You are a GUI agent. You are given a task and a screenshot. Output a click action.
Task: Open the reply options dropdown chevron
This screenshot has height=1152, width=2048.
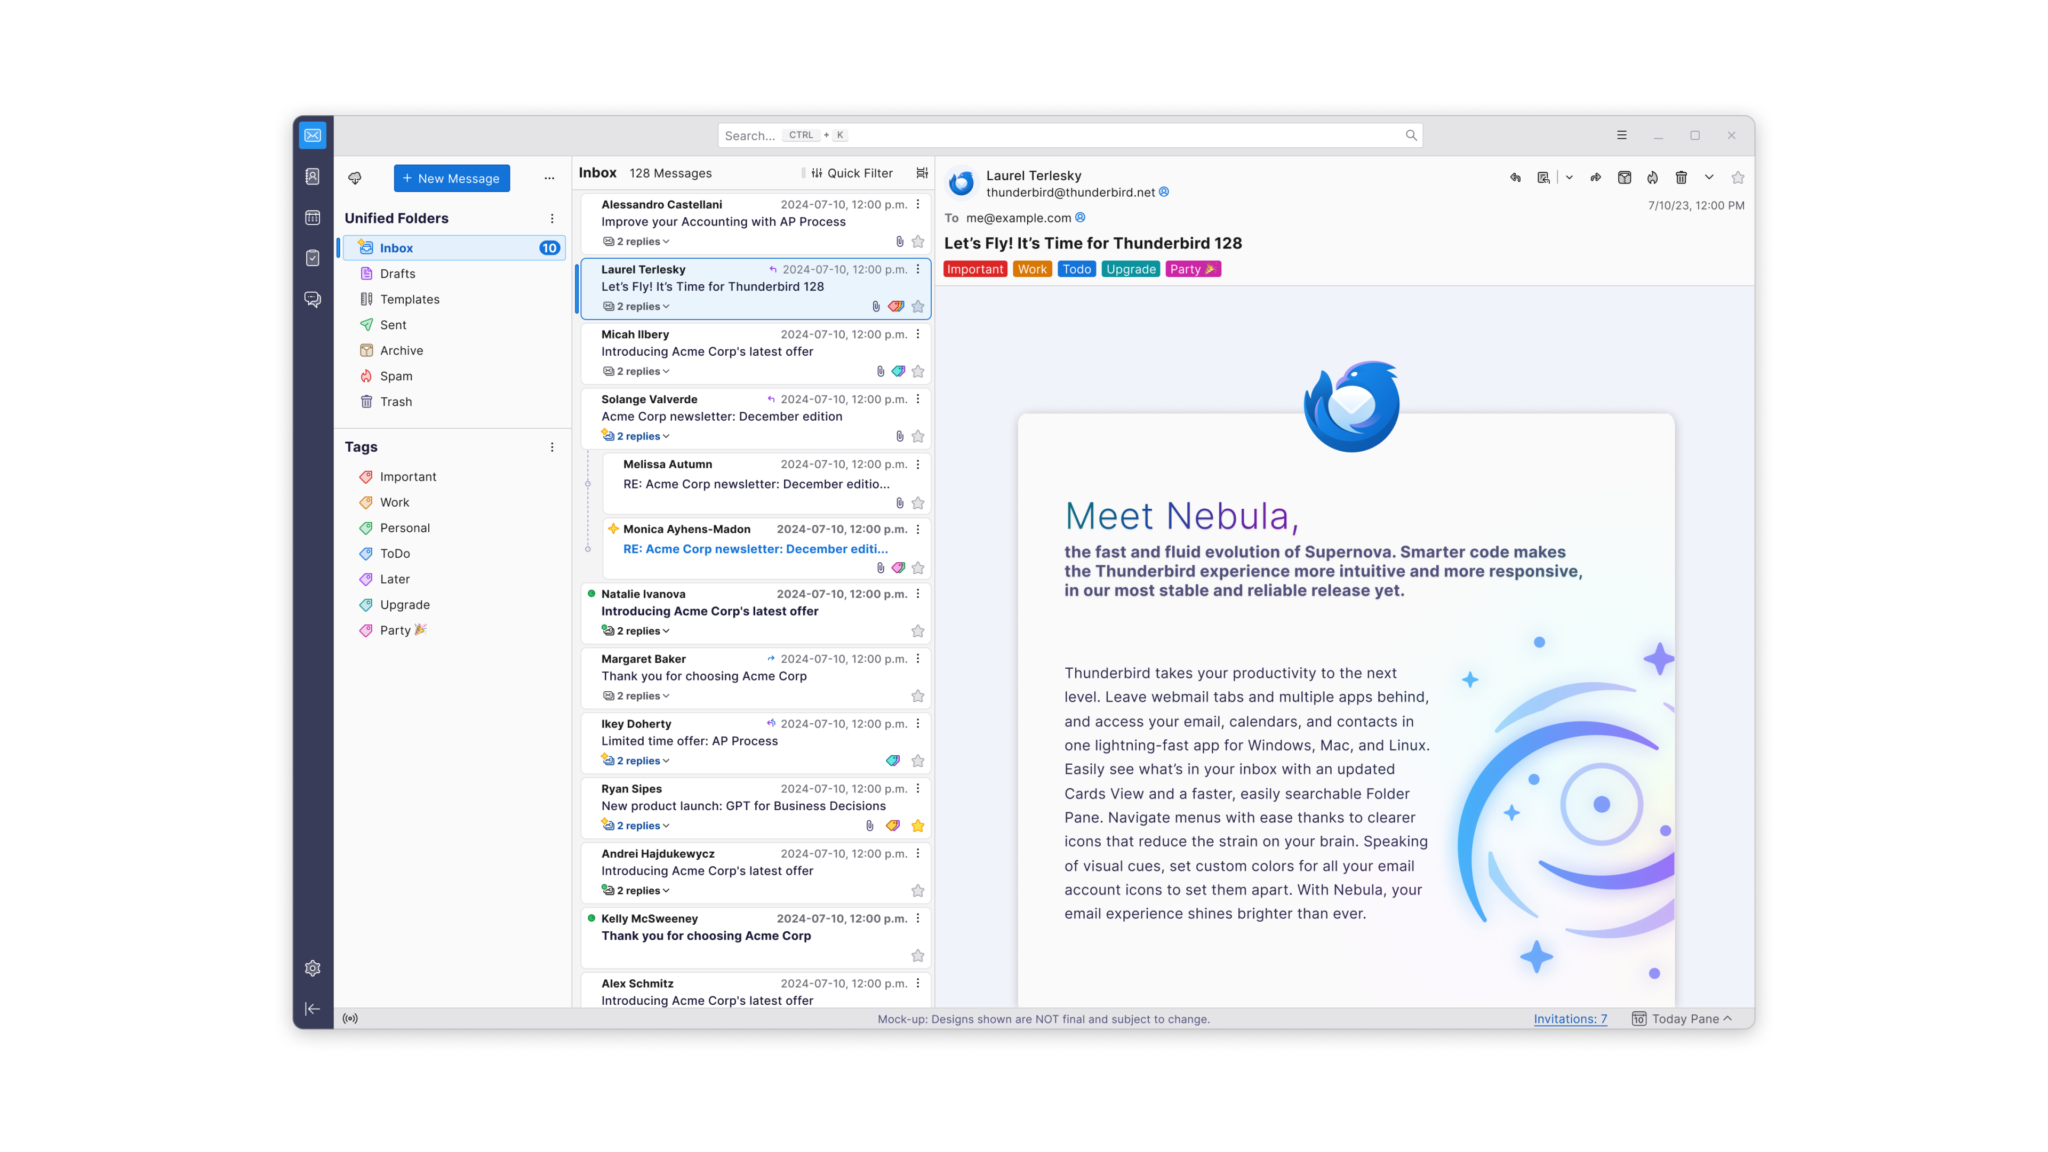tap(1569, 177)
